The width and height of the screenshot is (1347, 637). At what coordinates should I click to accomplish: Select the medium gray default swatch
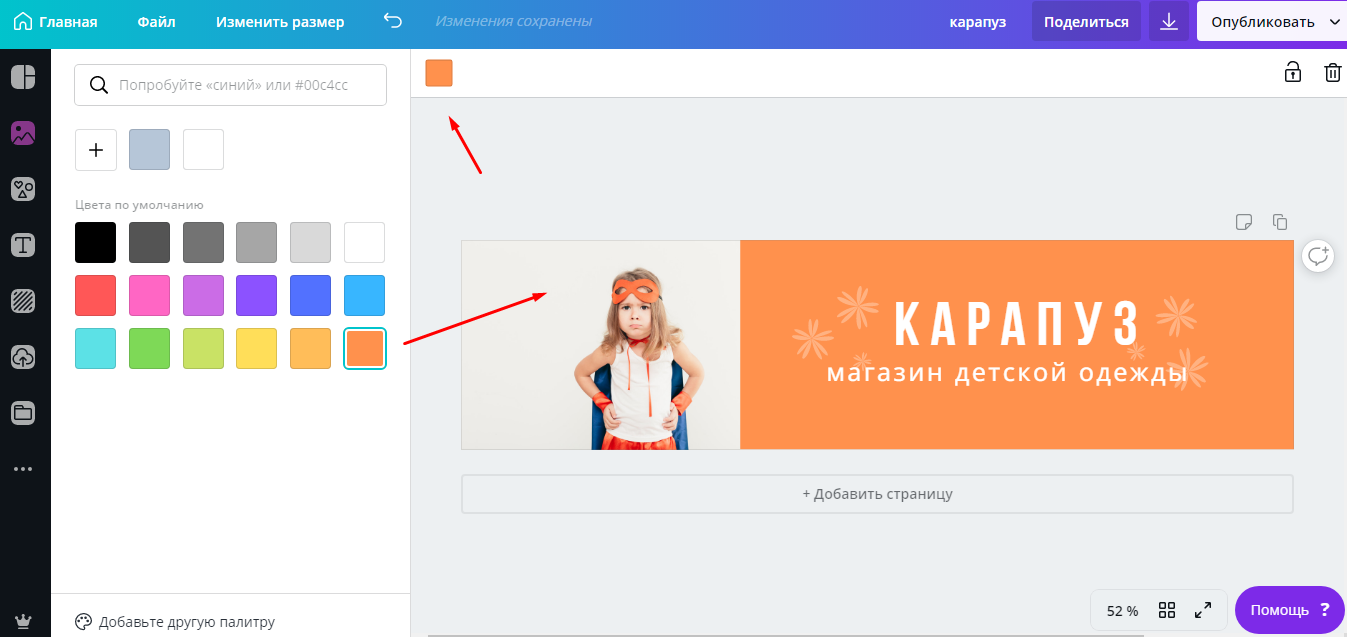click(203, 242)
